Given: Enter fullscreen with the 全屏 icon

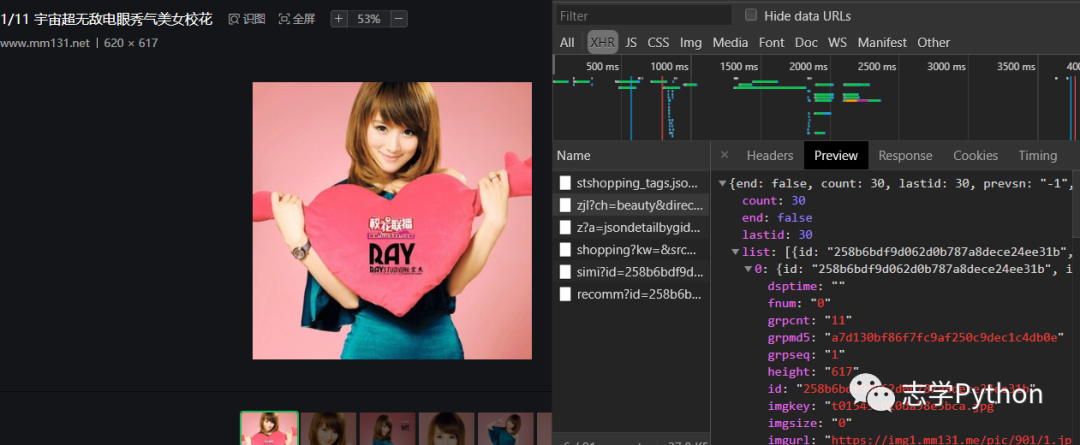Looking at the screenshot, I should 284,19.
